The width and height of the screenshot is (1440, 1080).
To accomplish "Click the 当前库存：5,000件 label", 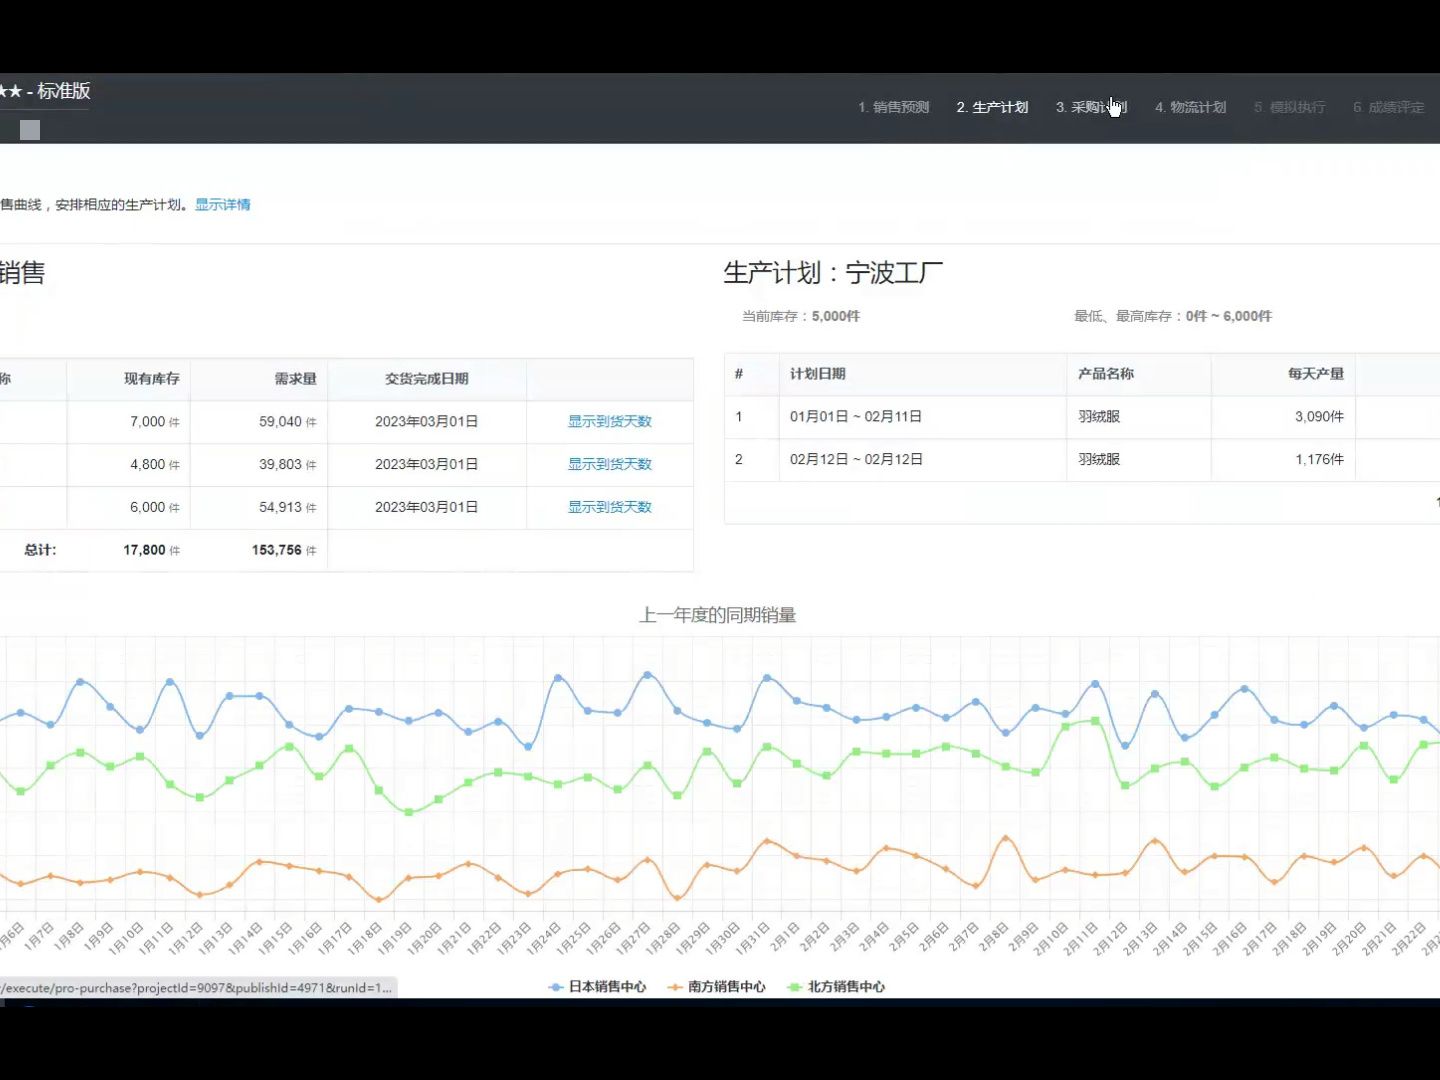I will 801,316.
